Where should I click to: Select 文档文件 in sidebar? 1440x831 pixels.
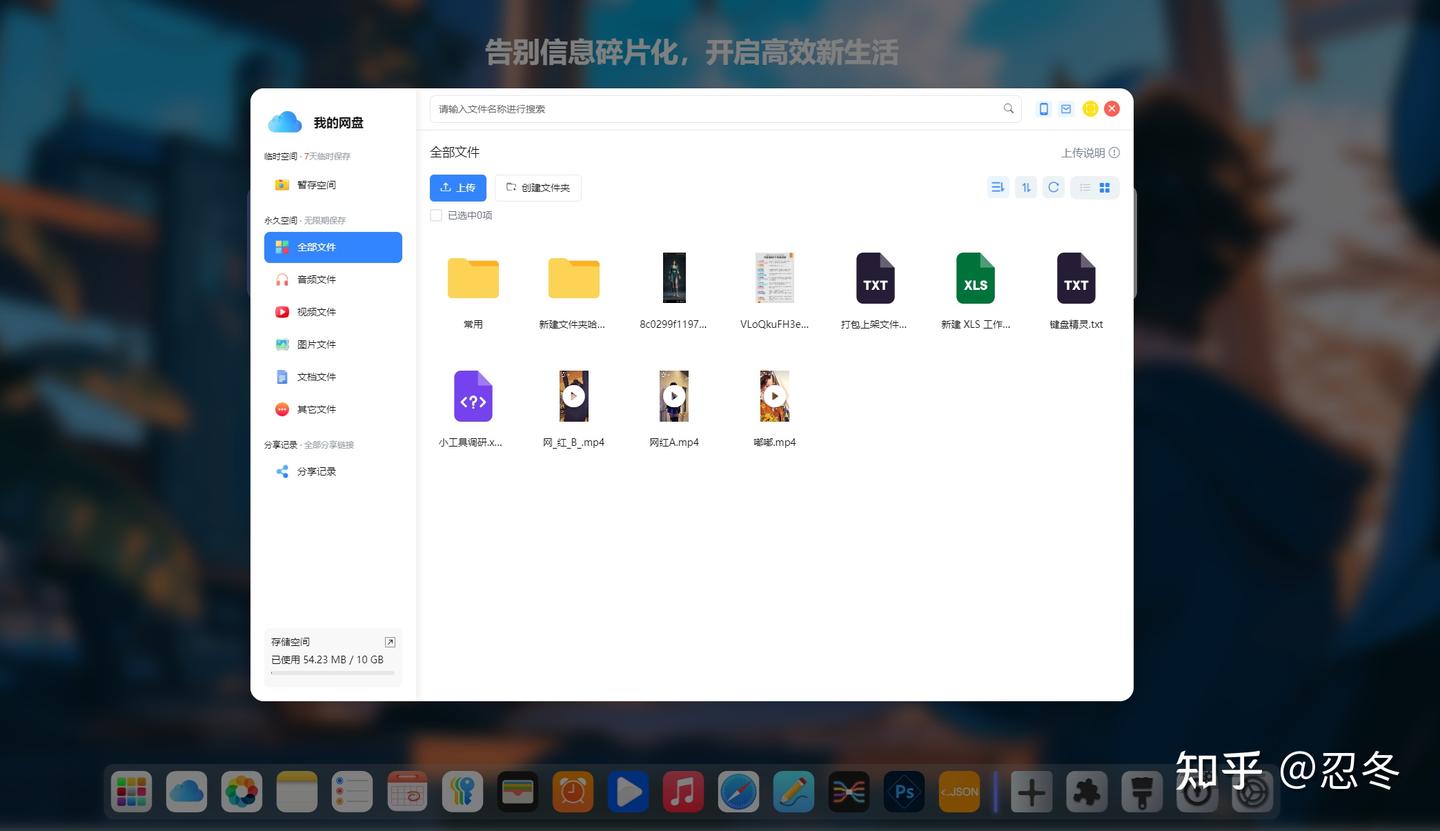(x=333, y=377)
